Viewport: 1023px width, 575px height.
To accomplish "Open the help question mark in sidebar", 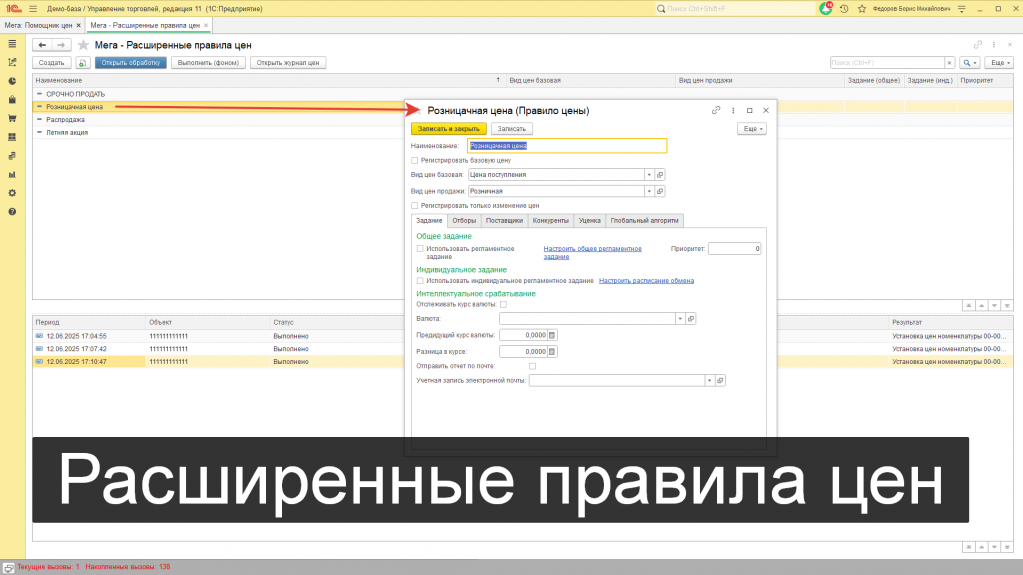I will [12, 211].
